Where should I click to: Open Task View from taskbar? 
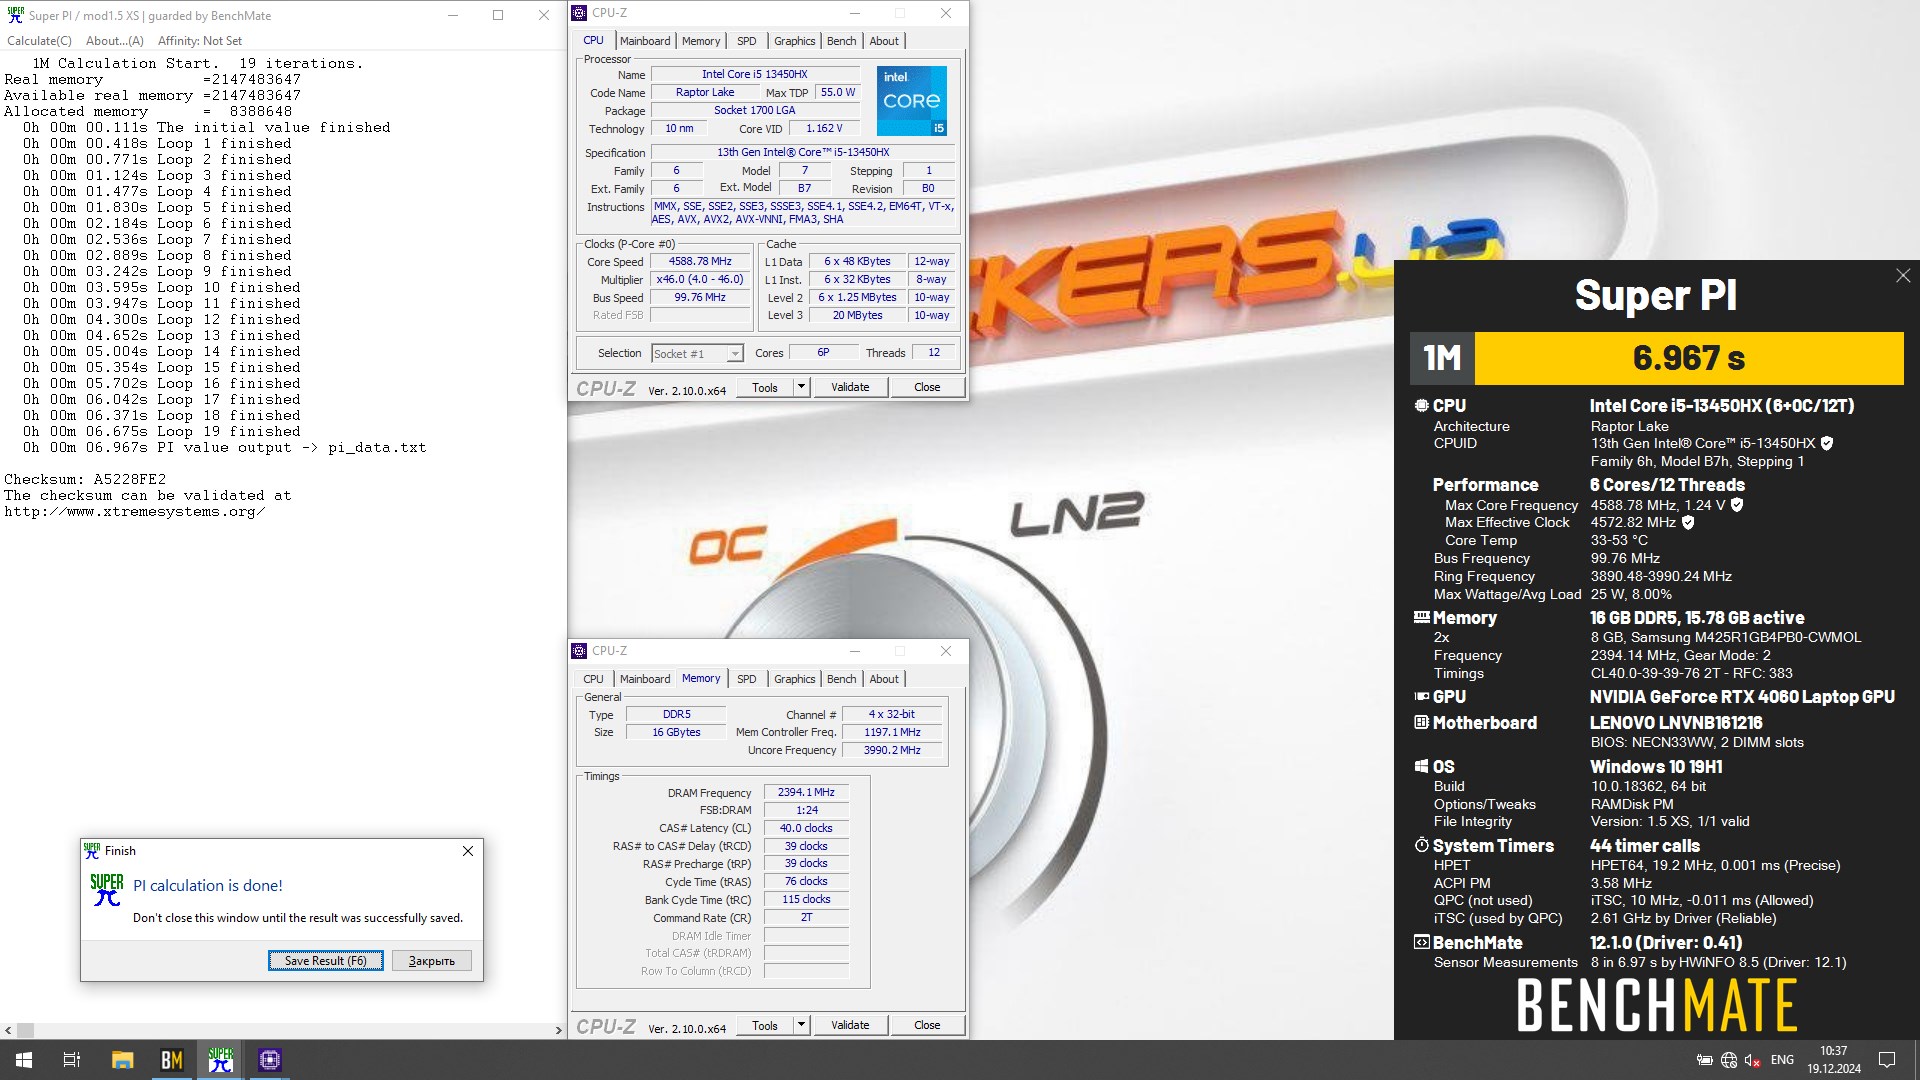coord(72,1060)
